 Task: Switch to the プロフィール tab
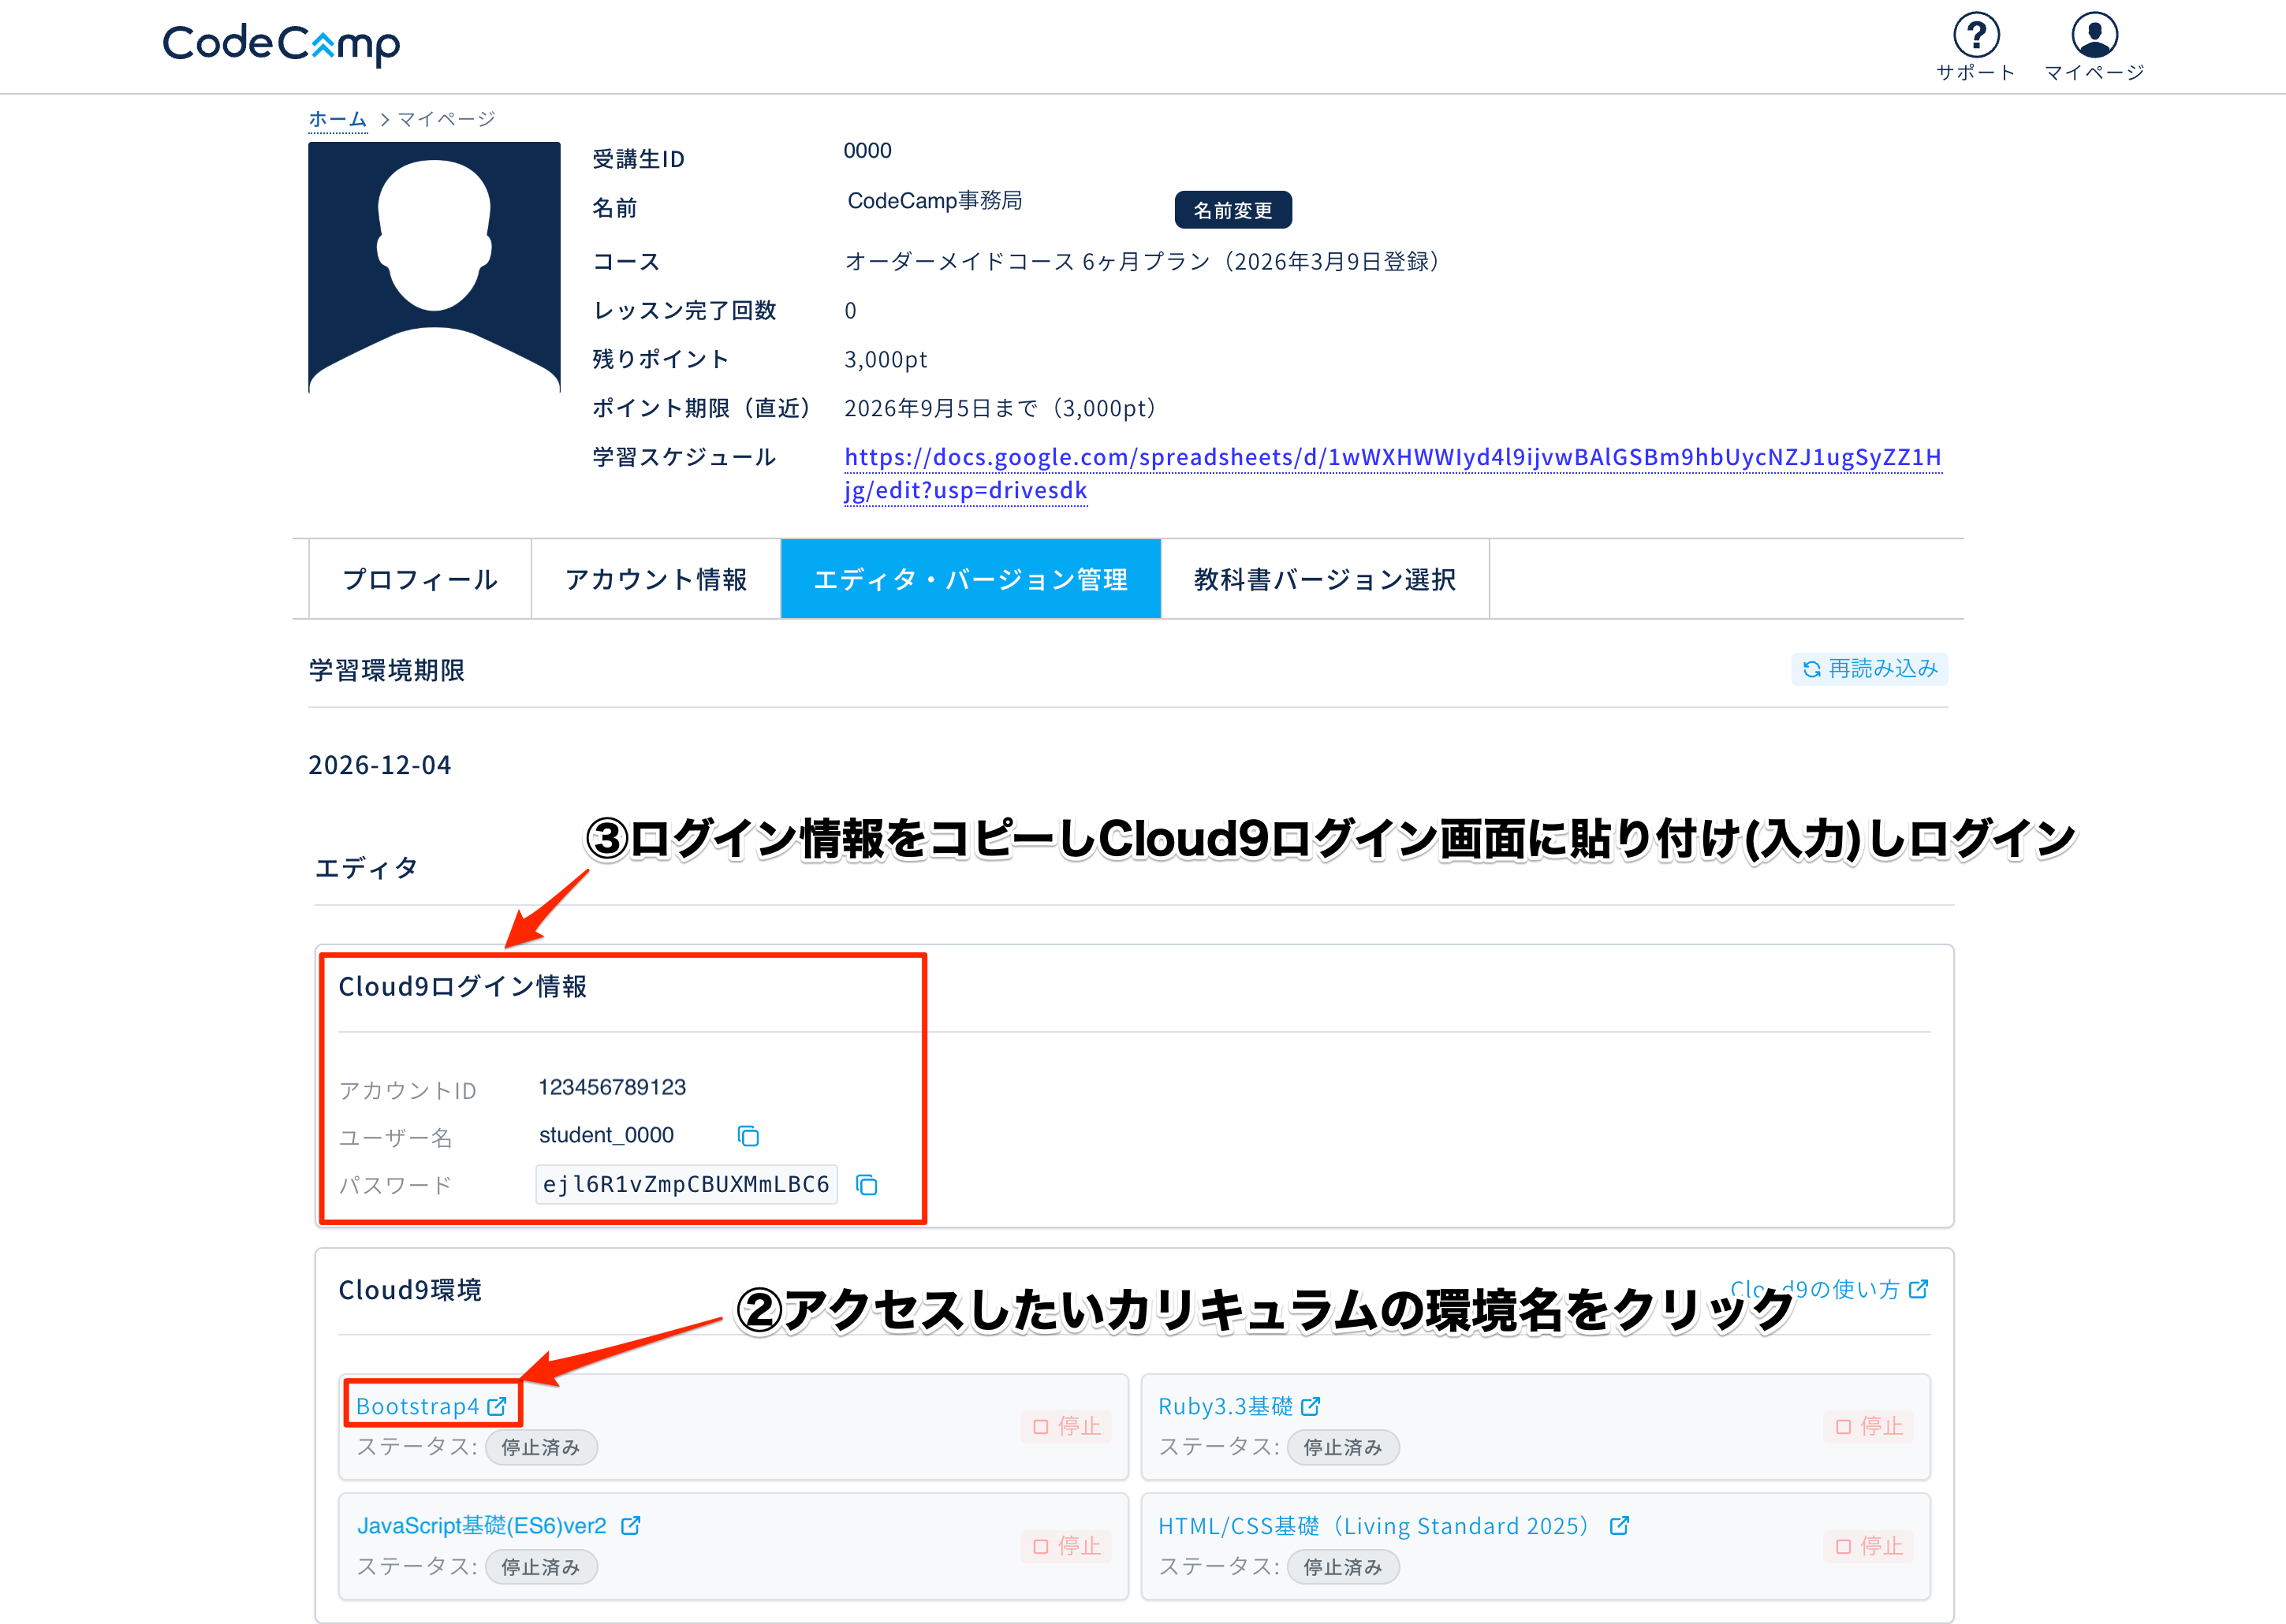coord(420,579)
